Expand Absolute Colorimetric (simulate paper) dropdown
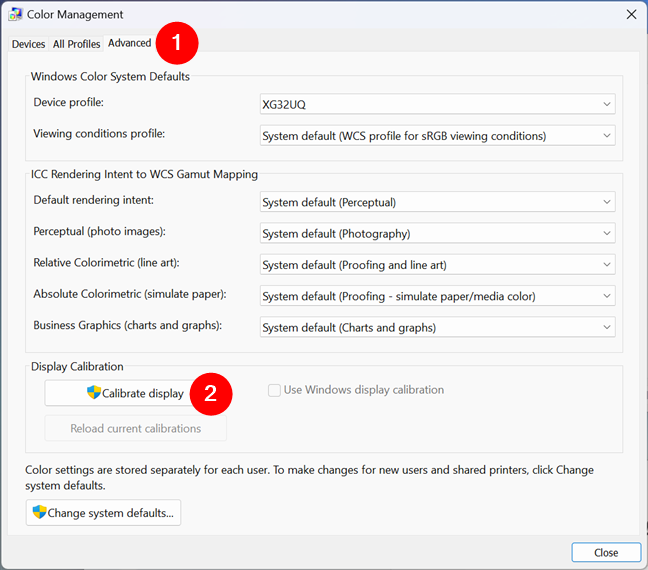Image resolution: width=648 pixels, height=570 pixels. coord(437,296)
